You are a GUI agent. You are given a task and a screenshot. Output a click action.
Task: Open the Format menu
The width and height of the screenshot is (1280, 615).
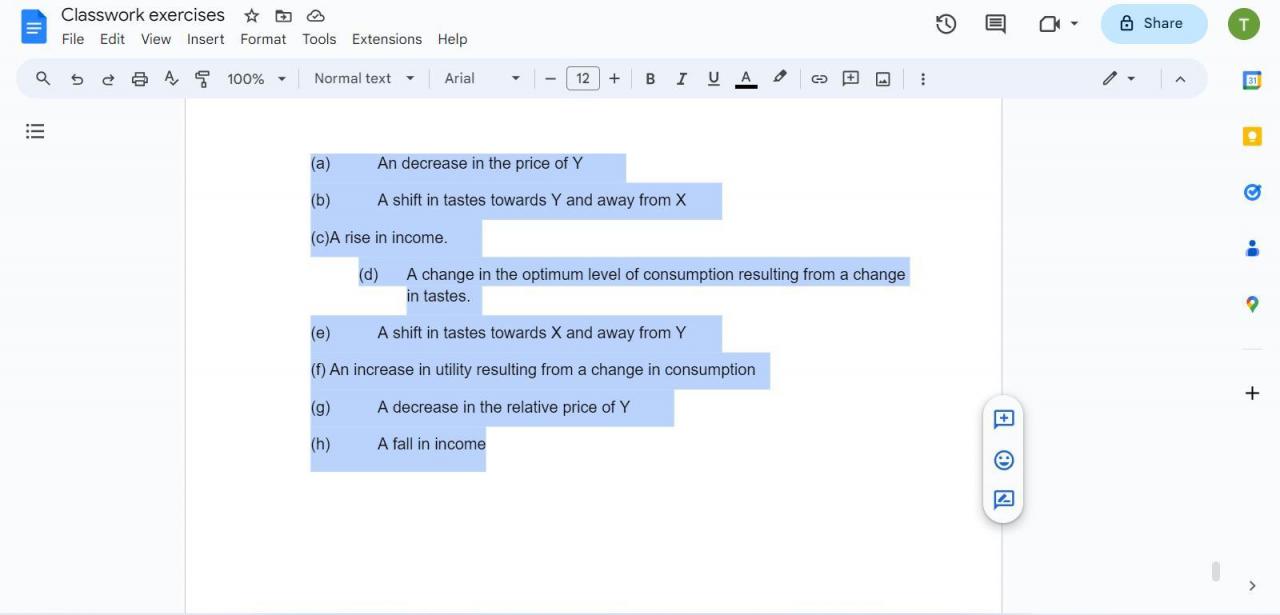click(262, 39)
